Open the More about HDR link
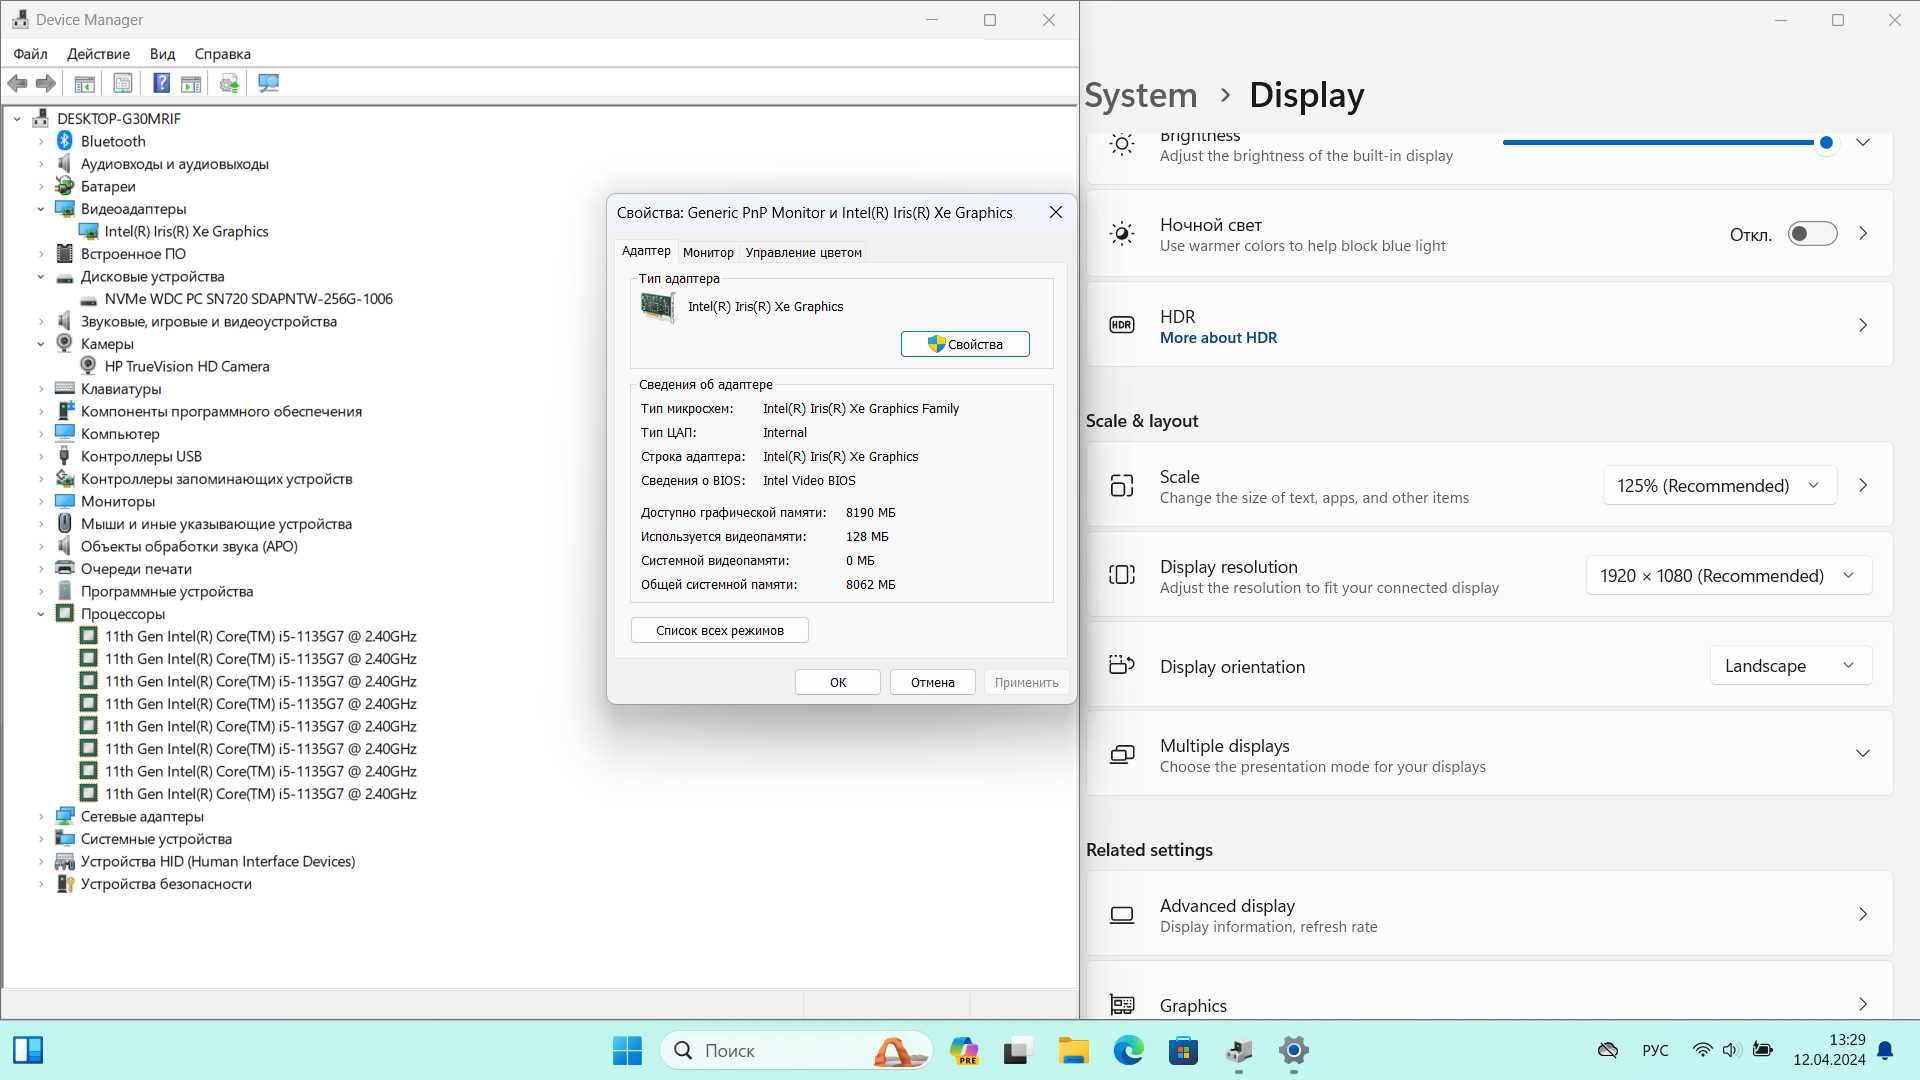The image size is (1920, 1080). (x=1218, y=338)
